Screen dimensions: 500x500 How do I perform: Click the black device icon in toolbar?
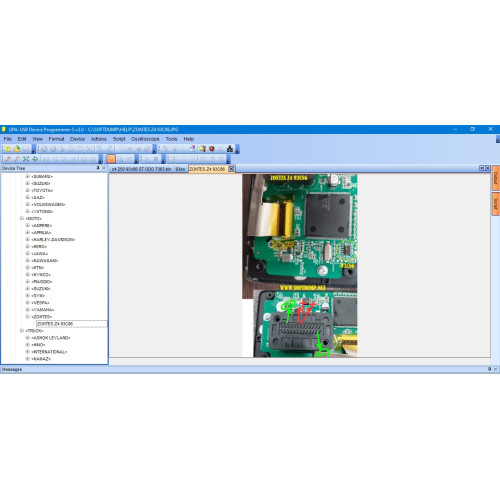pos(230,149)
